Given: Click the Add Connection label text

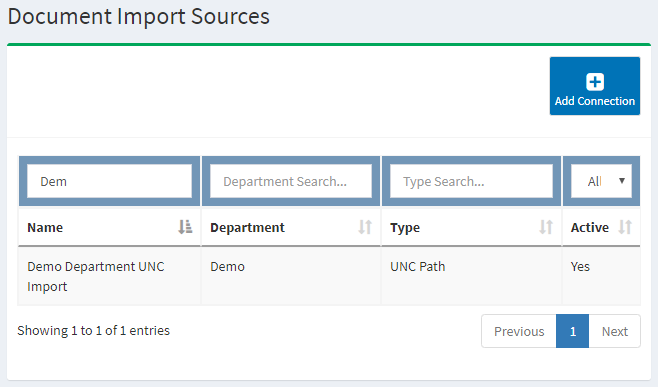Looking at the screenshot, I should click(595, 101).
